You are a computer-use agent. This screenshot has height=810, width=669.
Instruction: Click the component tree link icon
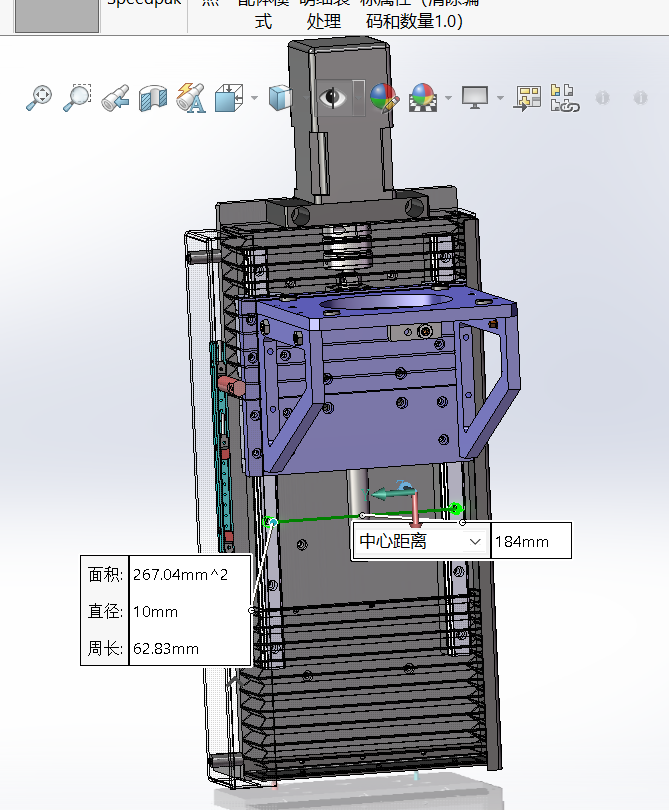tap(565, 98)
